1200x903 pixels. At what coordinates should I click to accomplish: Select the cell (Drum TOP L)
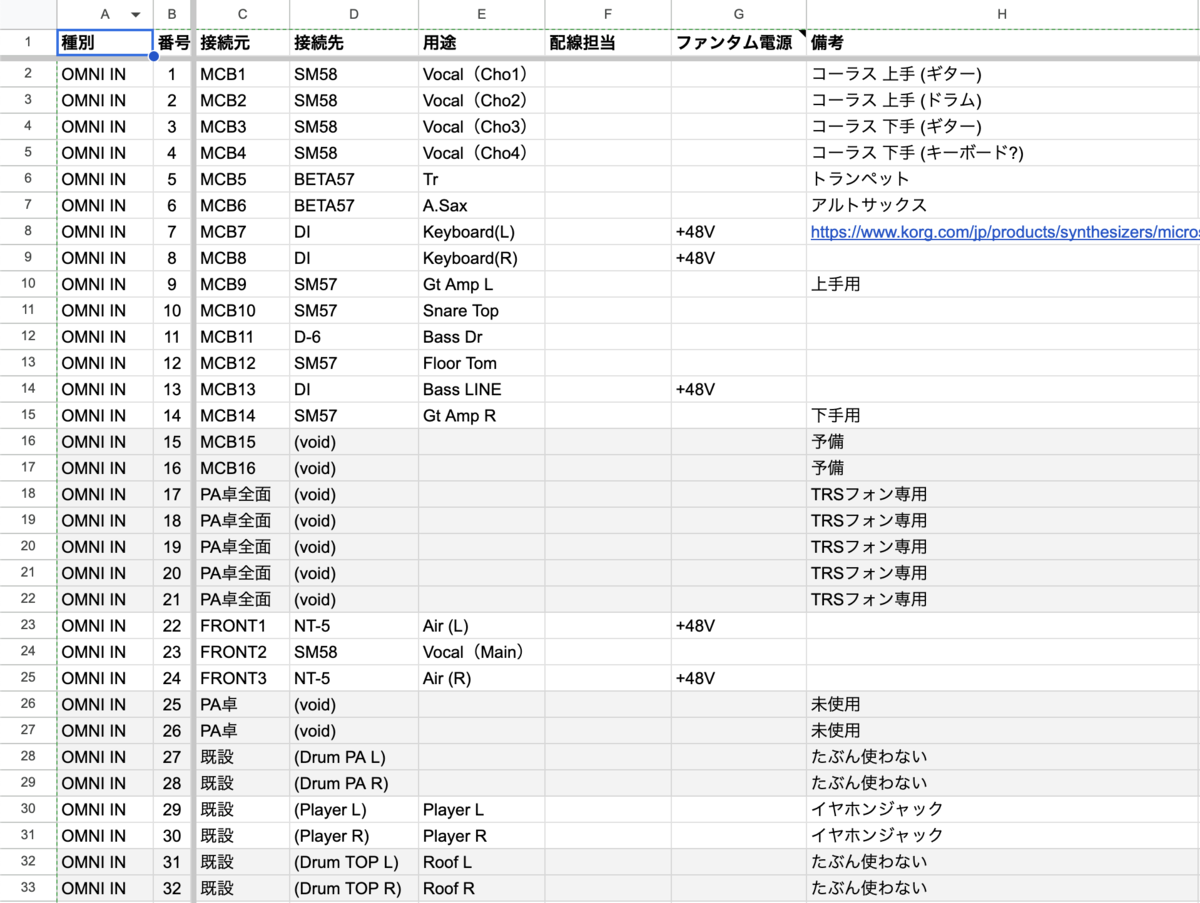click(x=354, y=862)
